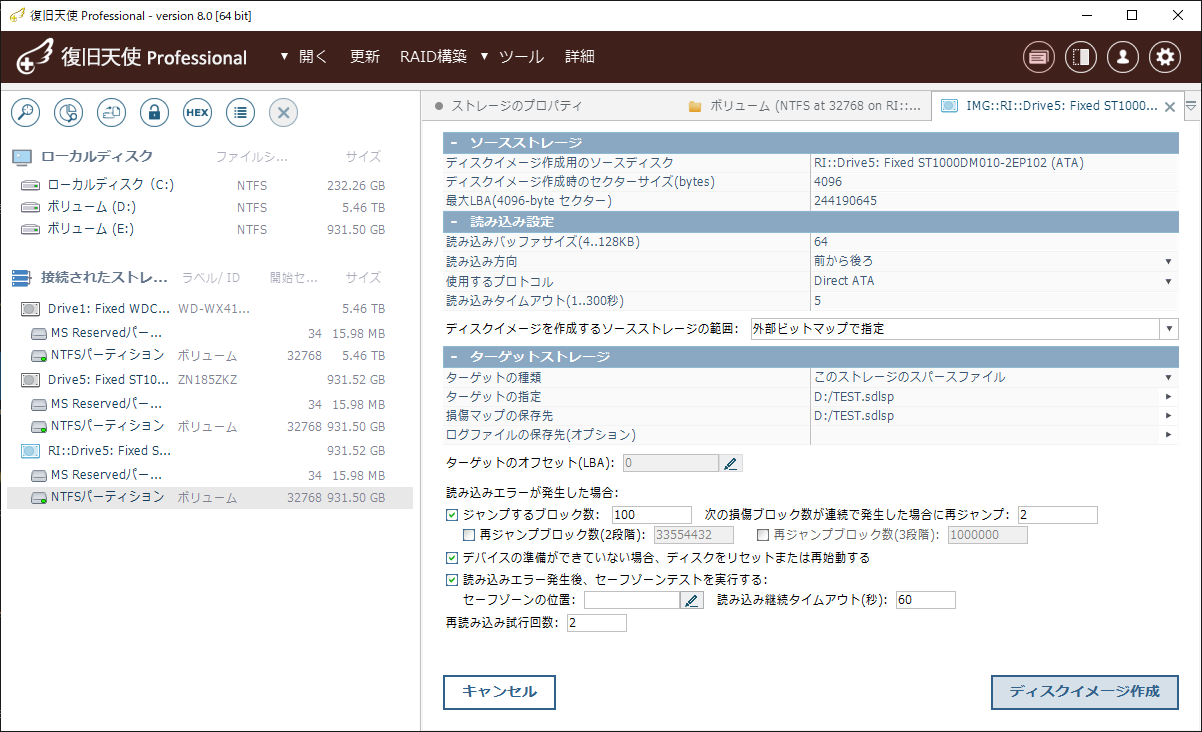Click the folder icon of ボリューム tab
1202x732 pixels.
tap(695, 106)
